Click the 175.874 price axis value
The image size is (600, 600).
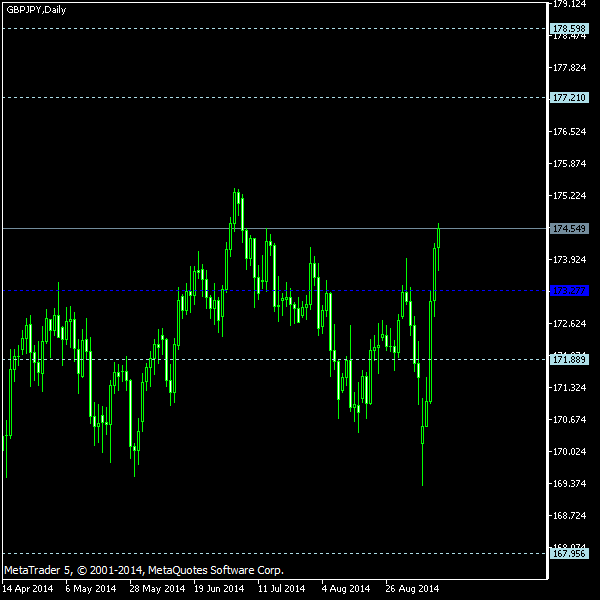[x=569, y=164]
